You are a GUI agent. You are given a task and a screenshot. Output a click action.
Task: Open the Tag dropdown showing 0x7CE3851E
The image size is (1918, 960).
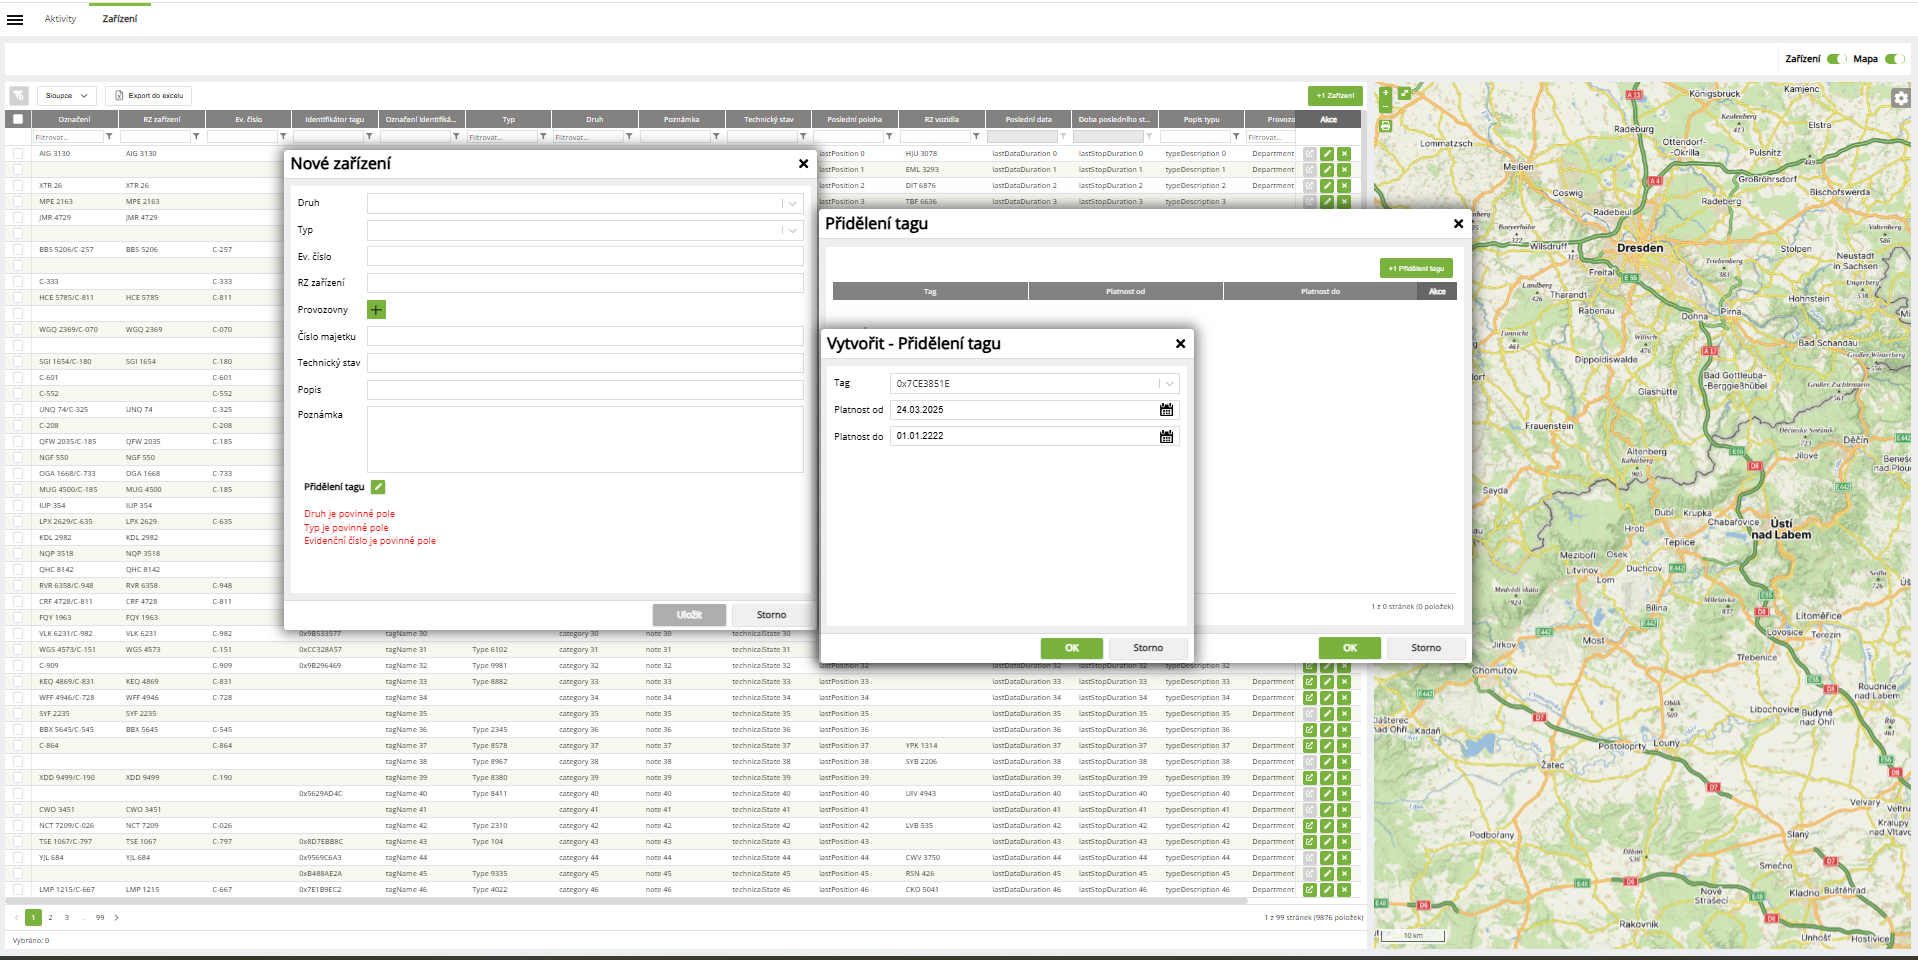1034,384
